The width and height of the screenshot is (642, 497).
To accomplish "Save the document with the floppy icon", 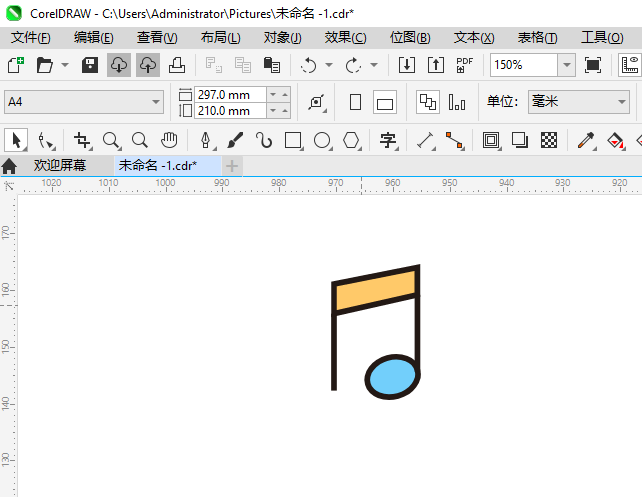I will tap(90, 65).
